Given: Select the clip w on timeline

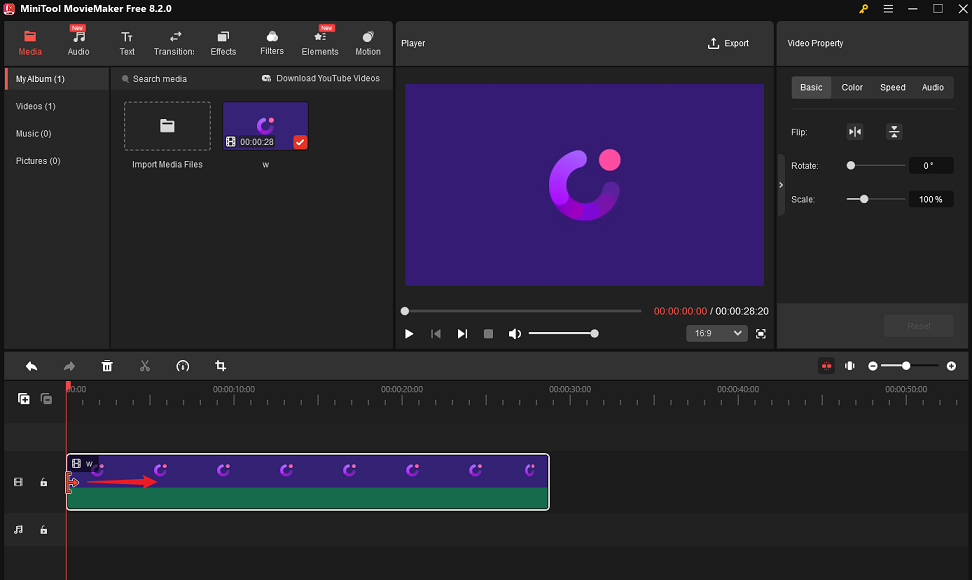Looking at the screenshot, I should tap(307, 482).
